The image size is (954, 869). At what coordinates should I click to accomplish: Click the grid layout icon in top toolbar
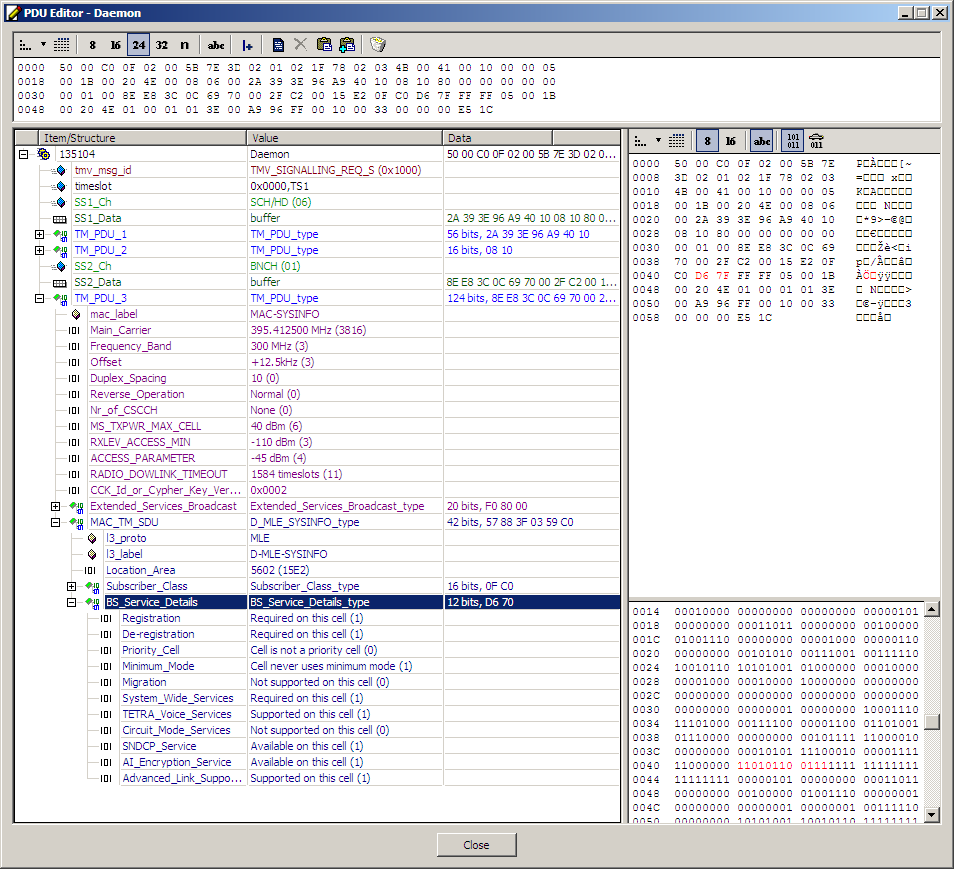[x=61, y=45]
